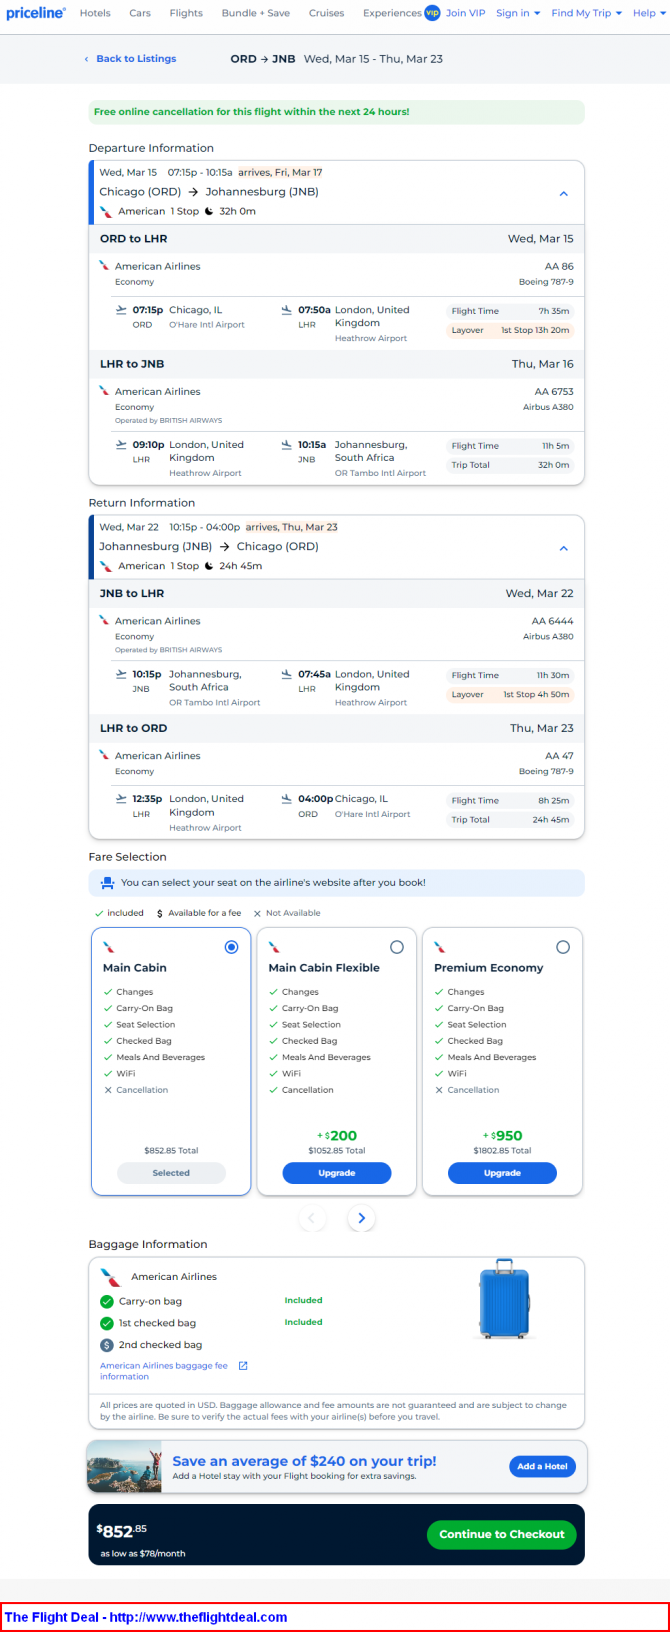
Task: Click American Airlines logo for flight AA 6753
Action: point(104,391)
